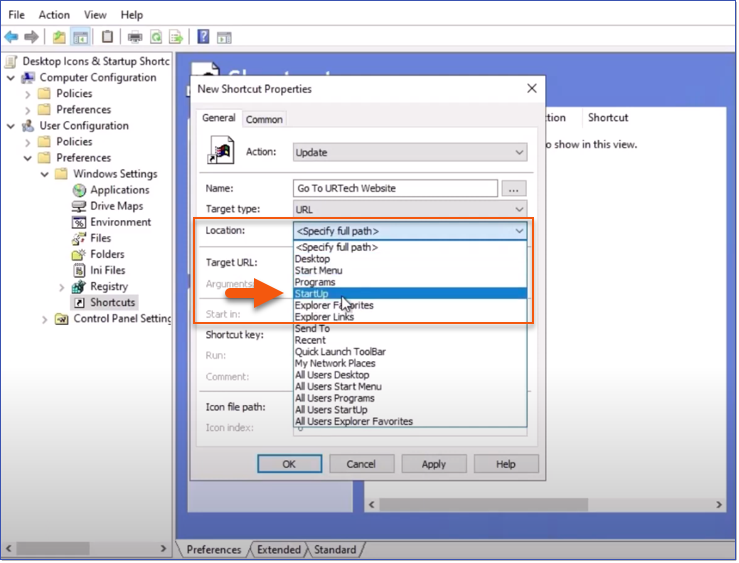Viewport: 739px width, 563px height.
Task: Click the Name field with Go To URTech Website
Action: pos(395,188)
